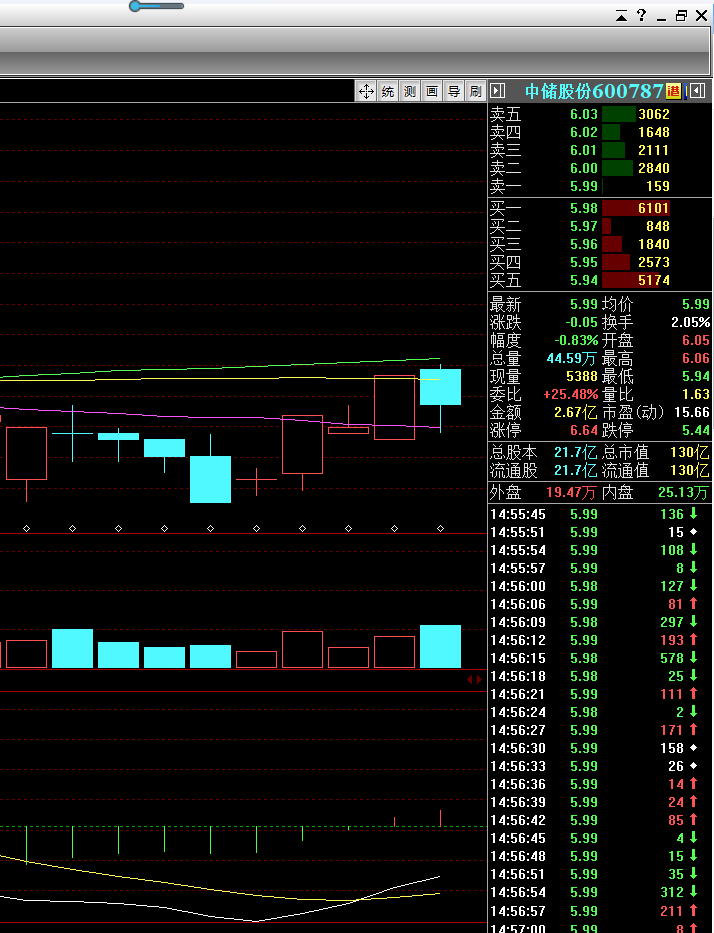Click the 卖五 volume 3062
The image size is (714, 933).
(x=654, y=114)
